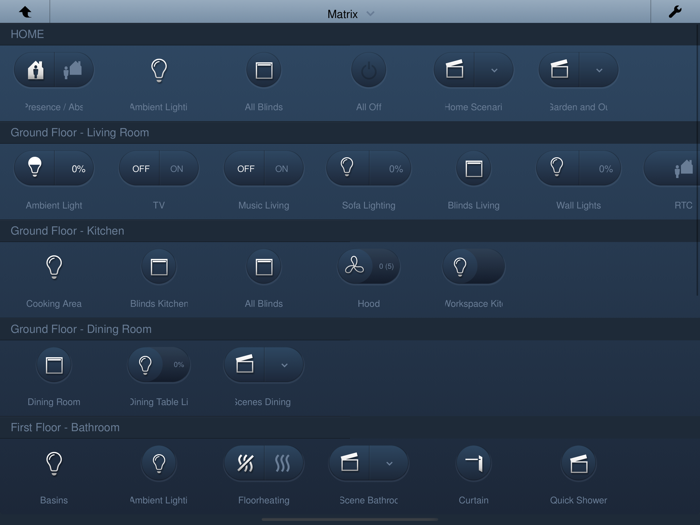
Task: Turn Music Living ON
Action: (282, 168)
